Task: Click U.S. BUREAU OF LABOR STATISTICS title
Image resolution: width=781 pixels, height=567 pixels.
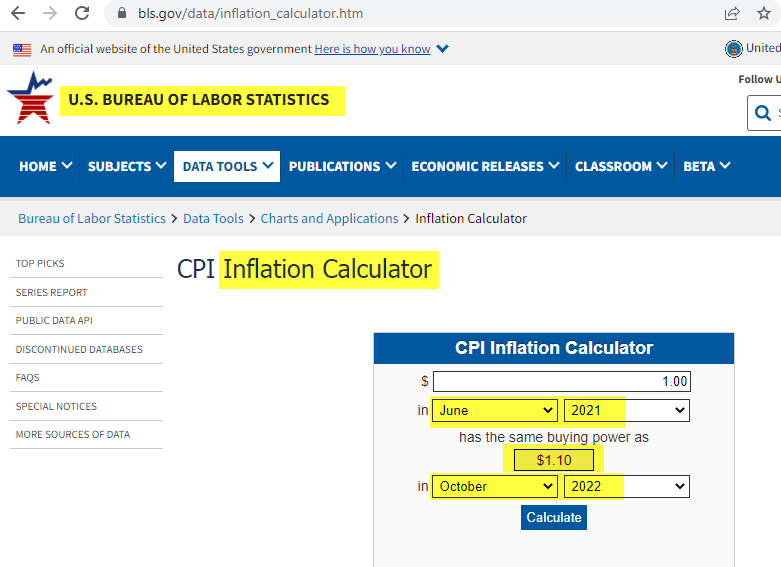Action: click(x=199, y=100)
